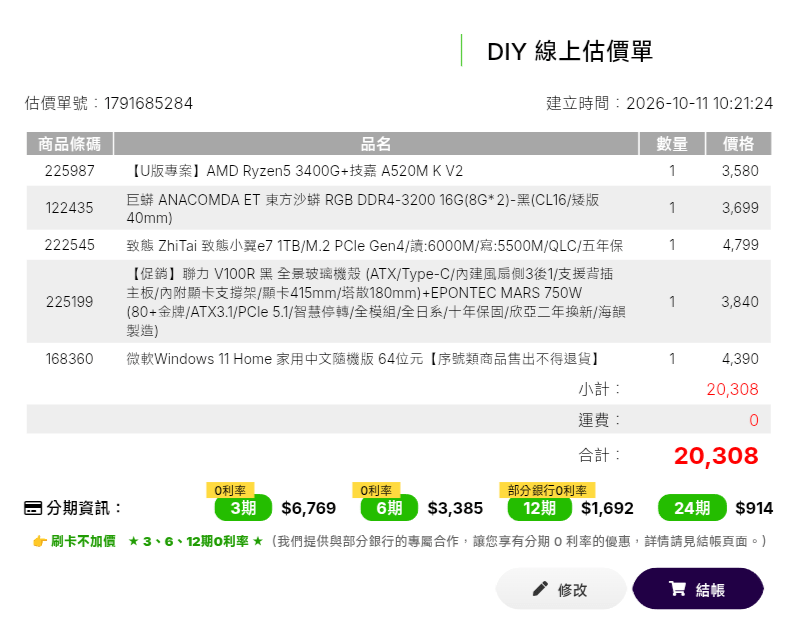Click the 部分銀行0利率 tag
The width and height of the screenshot is (798, 633).
[x=547, y=490]
